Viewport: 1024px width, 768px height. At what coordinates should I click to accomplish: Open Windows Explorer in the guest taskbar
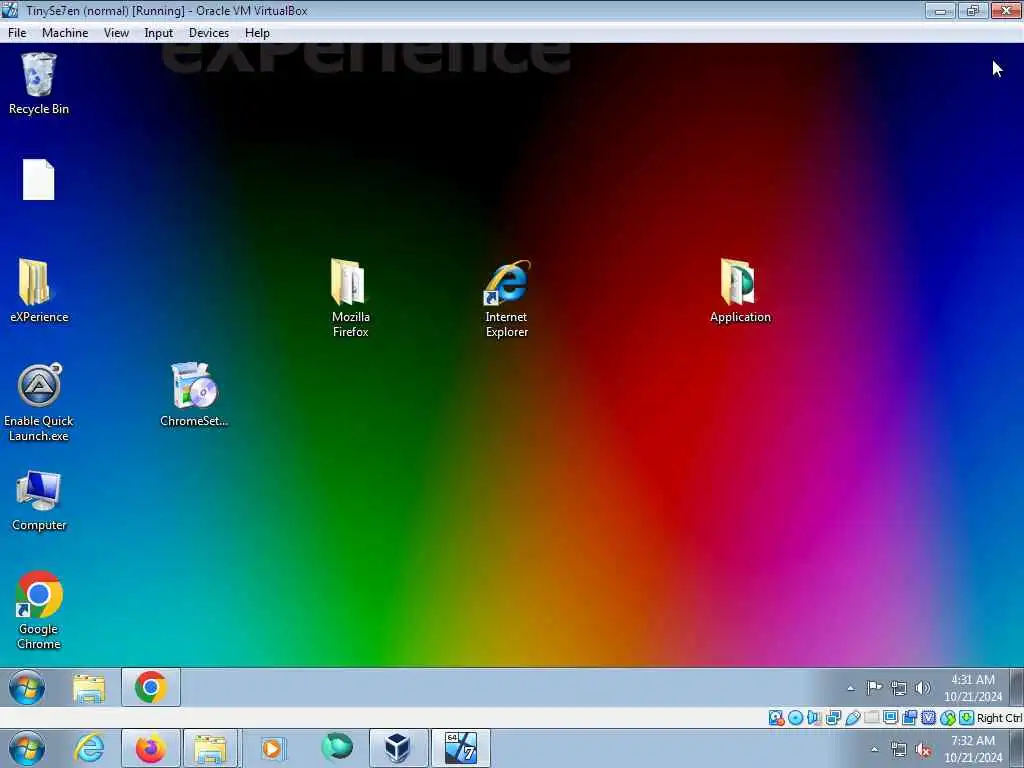(89, 688)
